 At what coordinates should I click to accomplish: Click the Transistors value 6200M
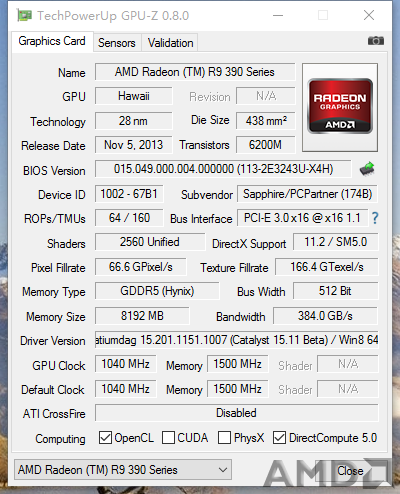(266, 145)
